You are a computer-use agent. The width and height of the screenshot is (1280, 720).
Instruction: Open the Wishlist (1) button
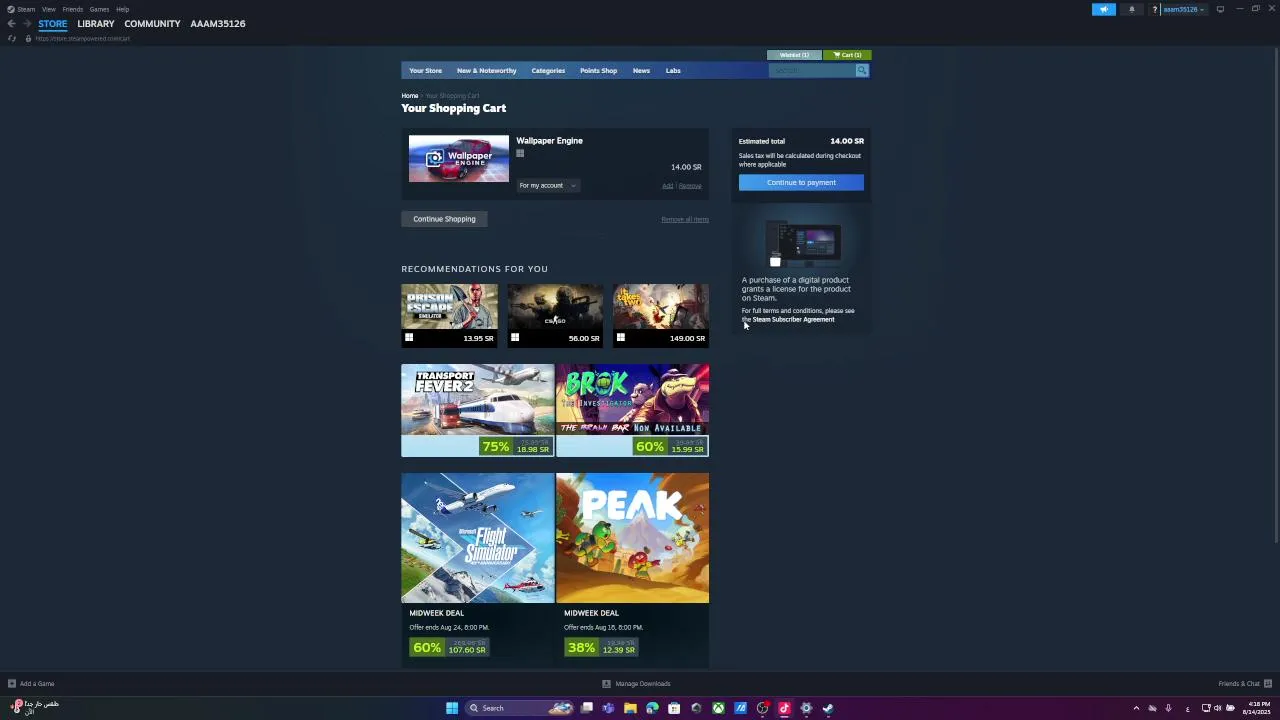click(794, 55)
